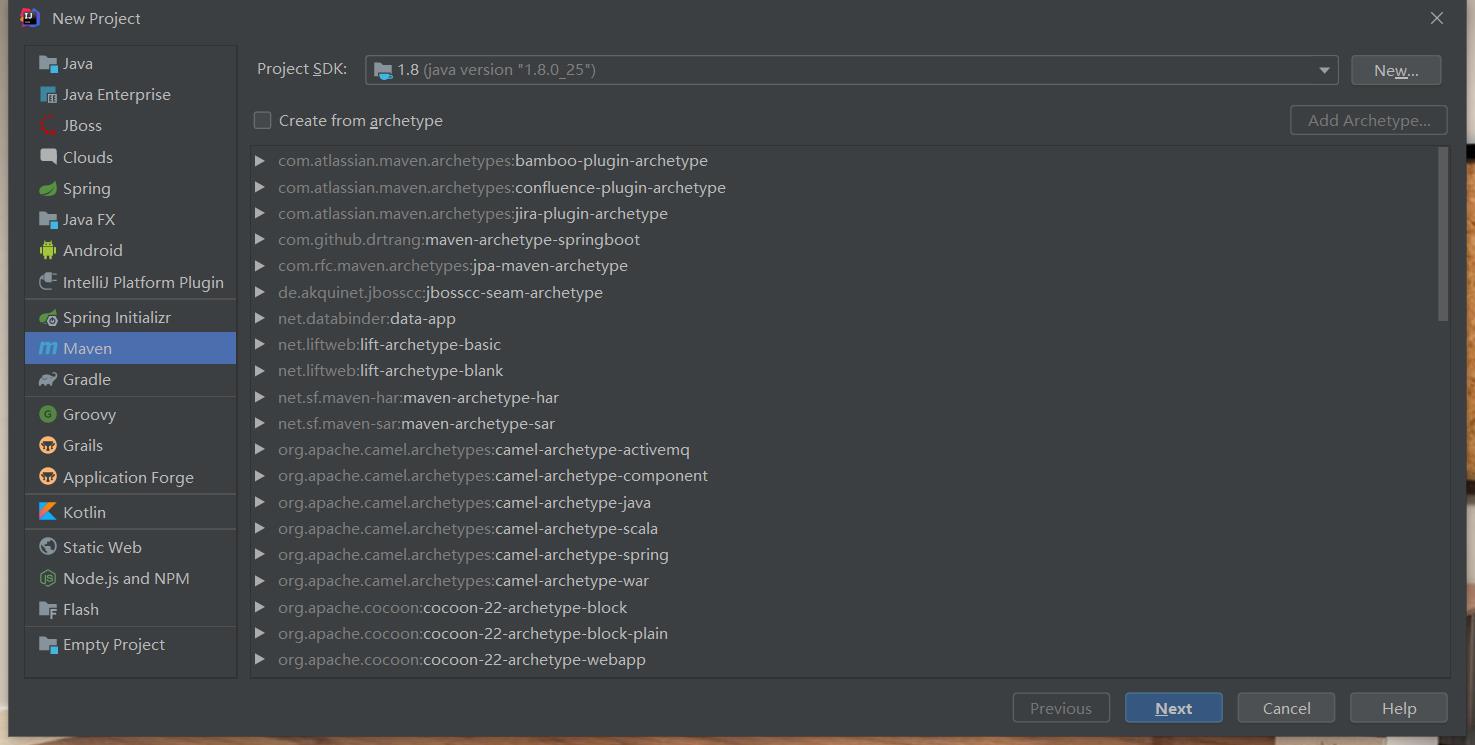Click the Cancel button
Screen dimensions: 1475x745
tap(1286, 708)
